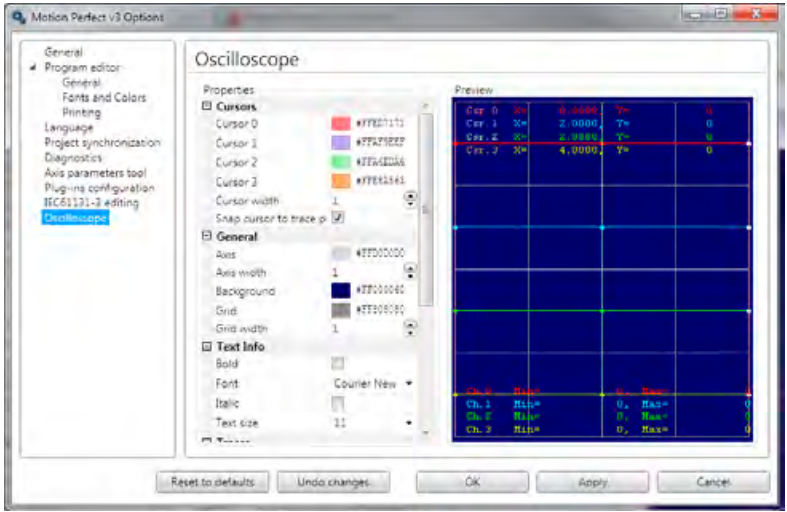This screenshot has height=512, width=787.
Task: Pick the Cursor 1 purple color swatch
Action: point(341,143)
